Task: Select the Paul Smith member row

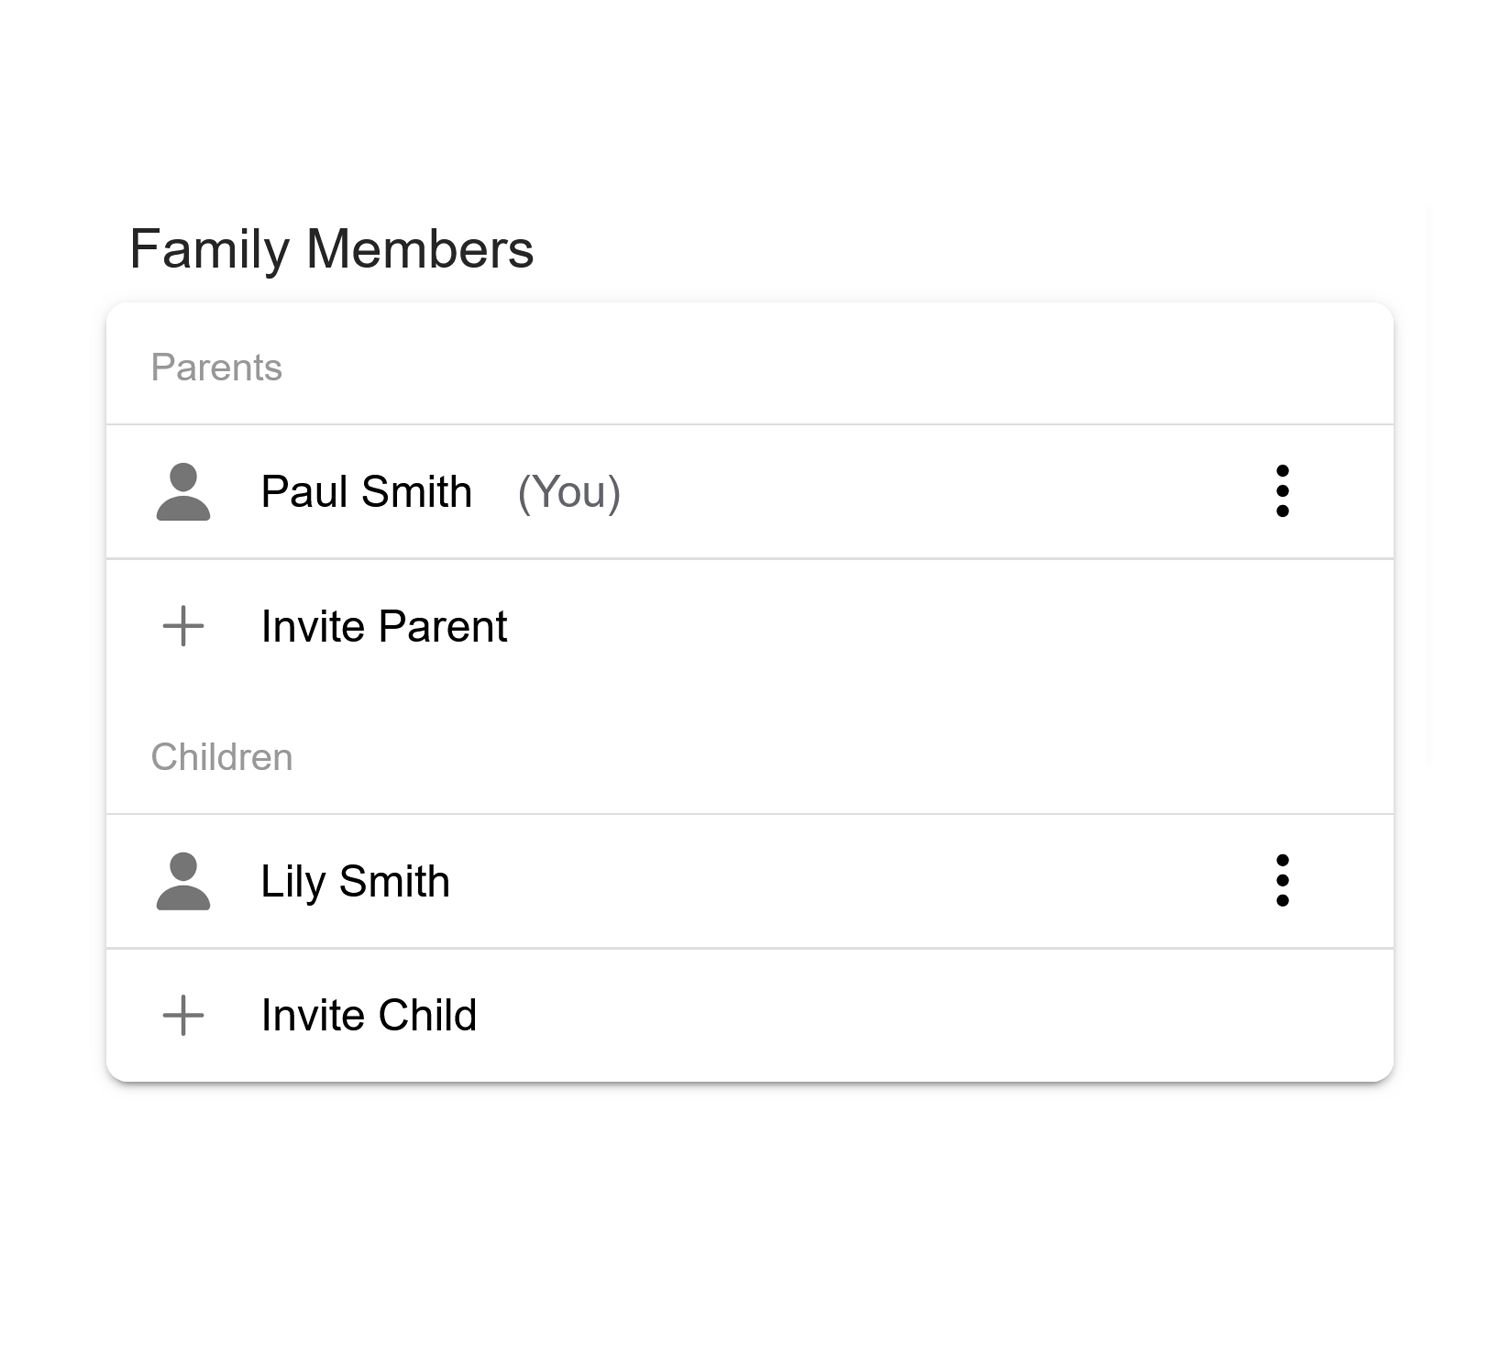Action: tap(700, 491)
